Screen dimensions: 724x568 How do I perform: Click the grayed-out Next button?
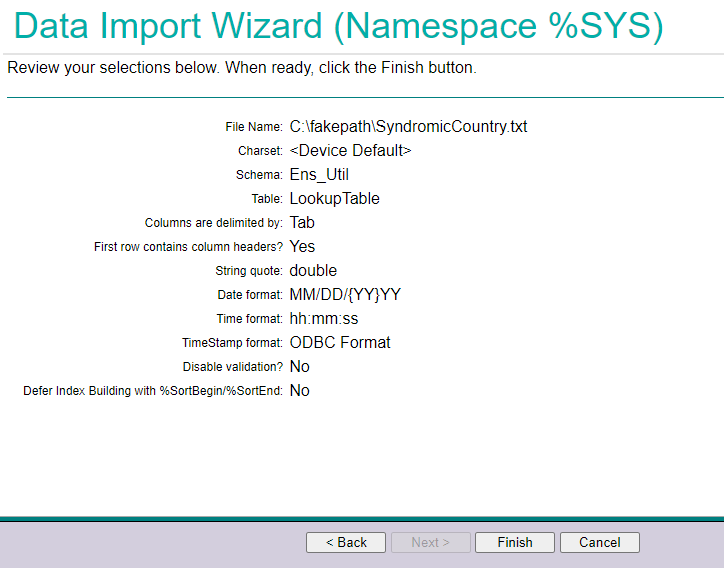(x=430, y=542)
